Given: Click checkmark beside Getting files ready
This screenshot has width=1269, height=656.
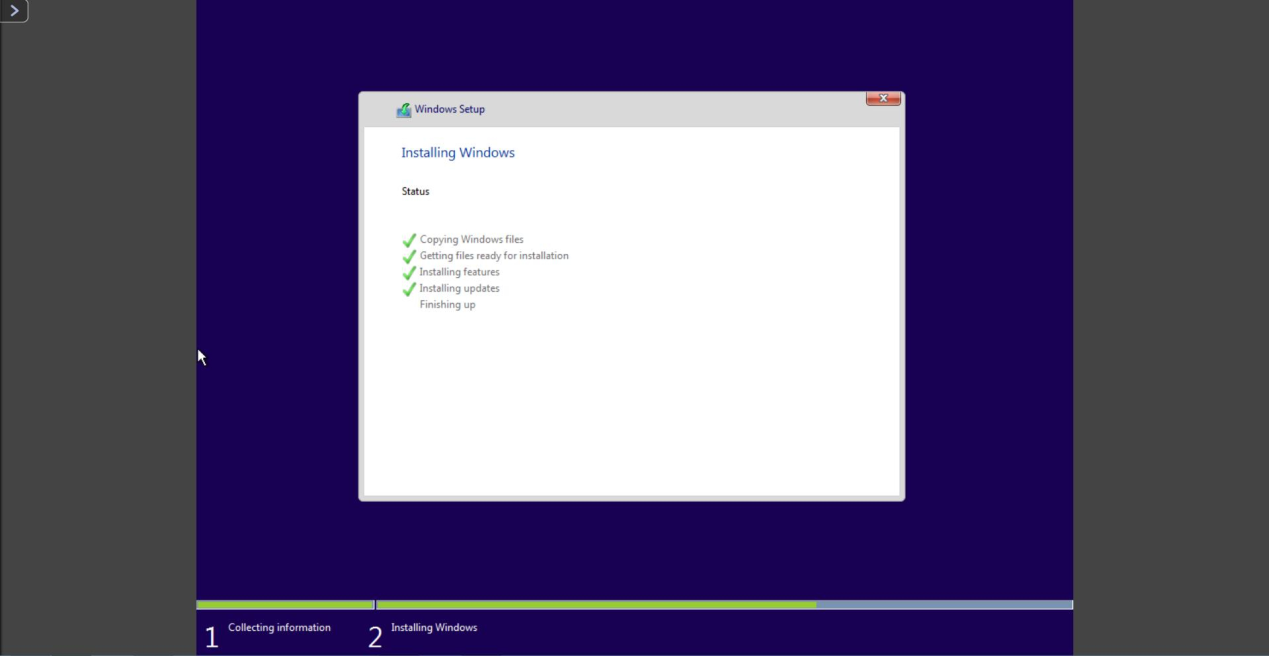Looking at the screenshot, I should tap(409, 257).
